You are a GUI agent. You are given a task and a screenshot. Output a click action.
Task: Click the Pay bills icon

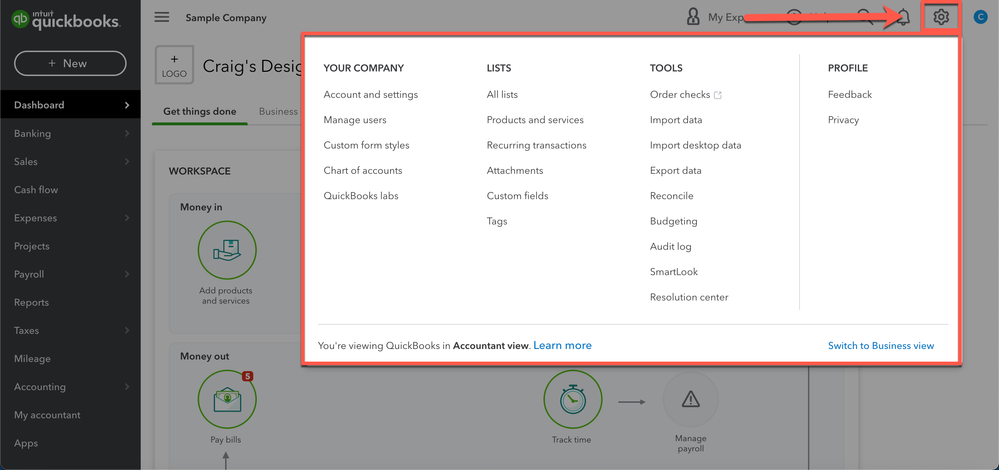click(x=227, y=399)
